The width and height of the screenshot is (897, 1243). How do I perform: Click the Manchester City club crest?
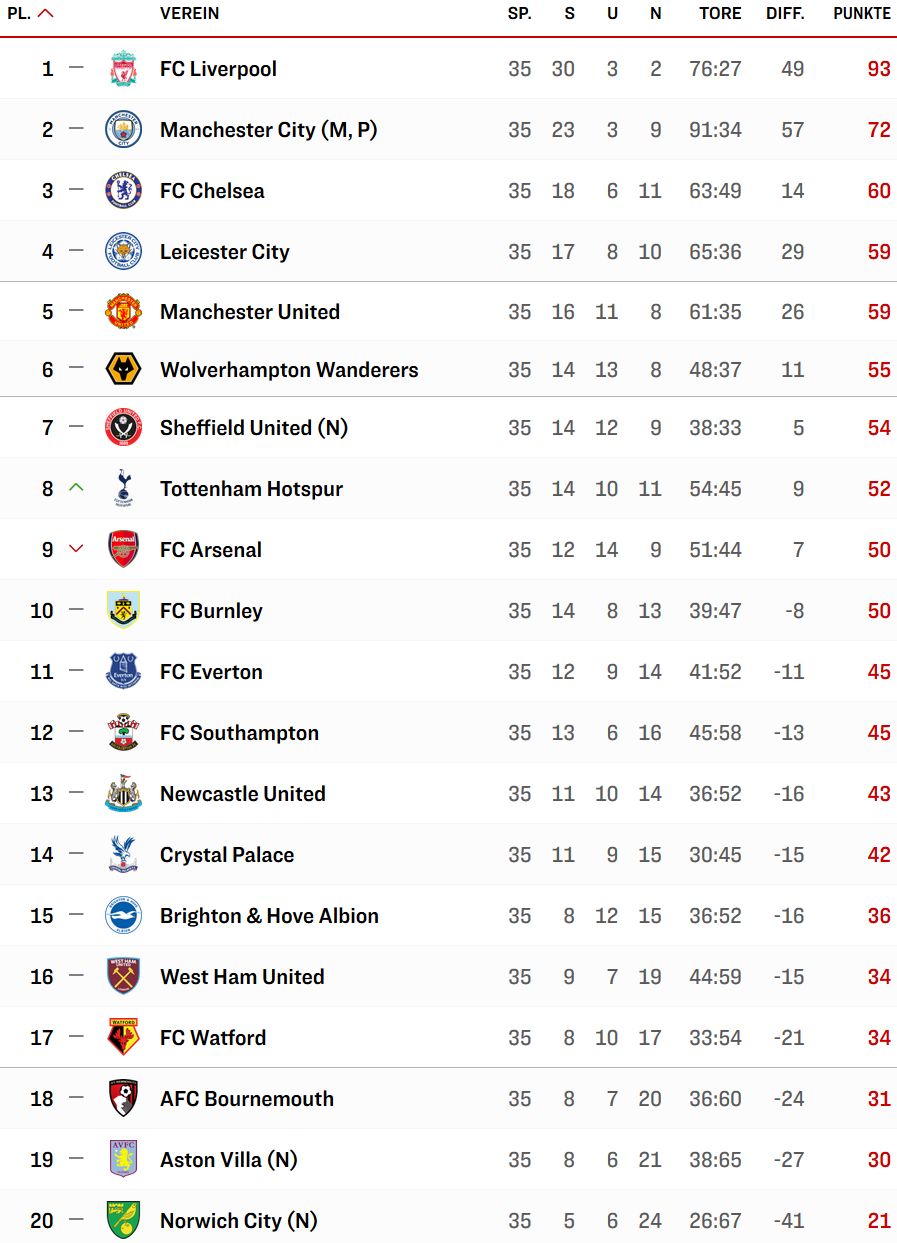123,130
